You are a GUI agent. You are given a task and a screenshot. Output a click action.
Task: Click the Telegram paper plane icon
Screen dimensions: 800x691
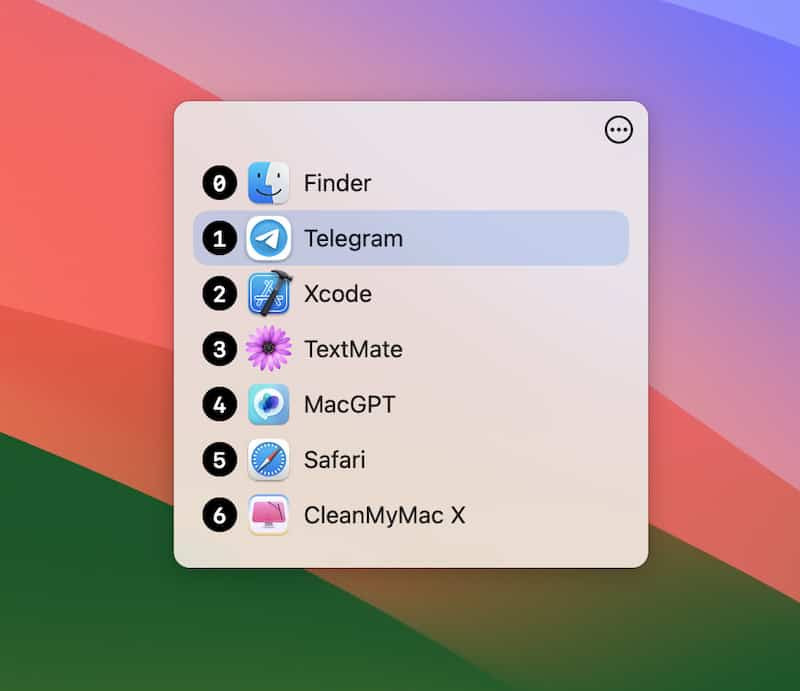(268, 238)
